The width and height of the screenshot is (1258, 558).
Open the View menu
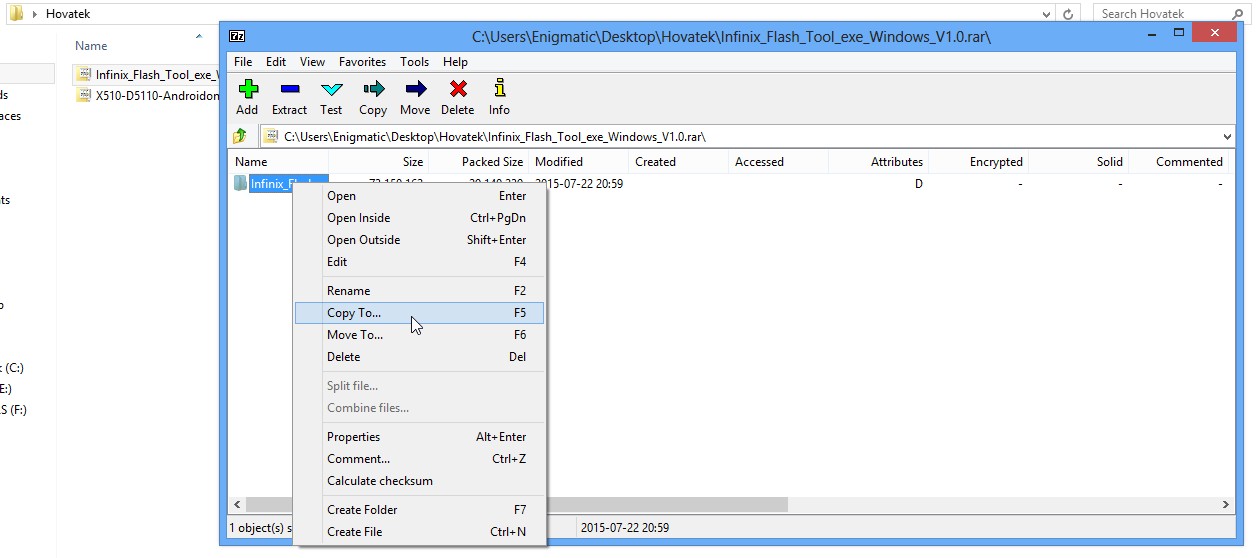coord(312,62)
